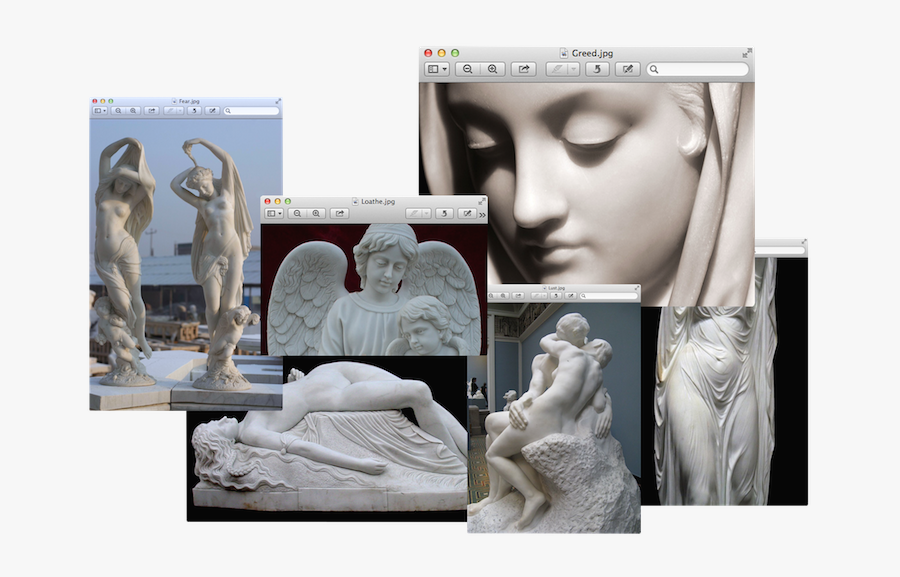Expand the highlight dropdown arrow in Greed.jpg window
Screen dimensions: 900x577
click(x=573, y=69)
